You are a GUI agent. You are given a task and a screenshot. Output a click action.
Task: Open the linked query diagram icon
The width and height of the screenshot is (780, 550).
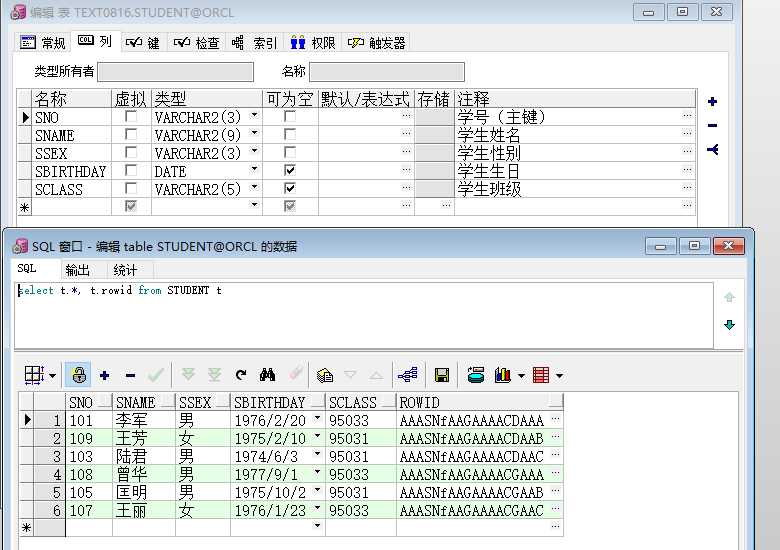point(408,374)
